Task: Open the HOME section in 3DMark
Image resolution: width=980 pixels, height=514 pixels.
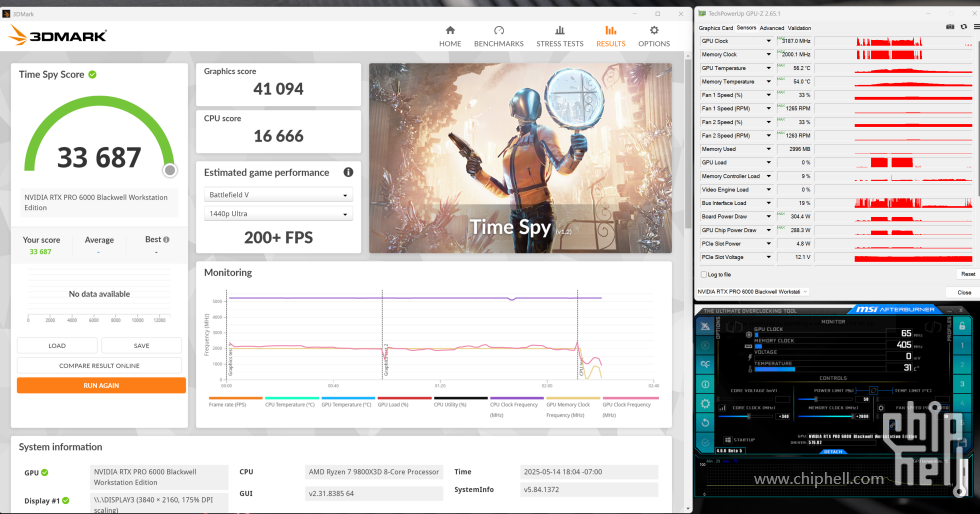Action: pyautogui.click(x=450, y=37)
